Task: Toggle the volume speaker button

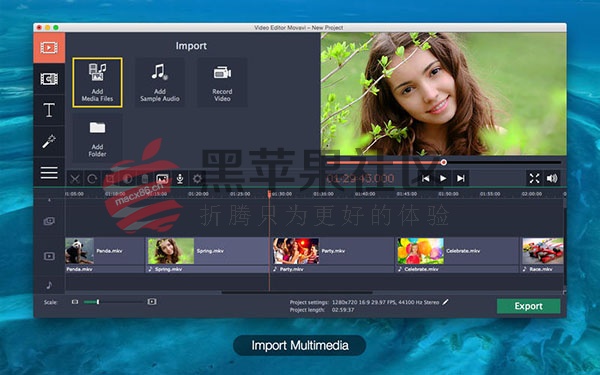Action: click(552, 178)
